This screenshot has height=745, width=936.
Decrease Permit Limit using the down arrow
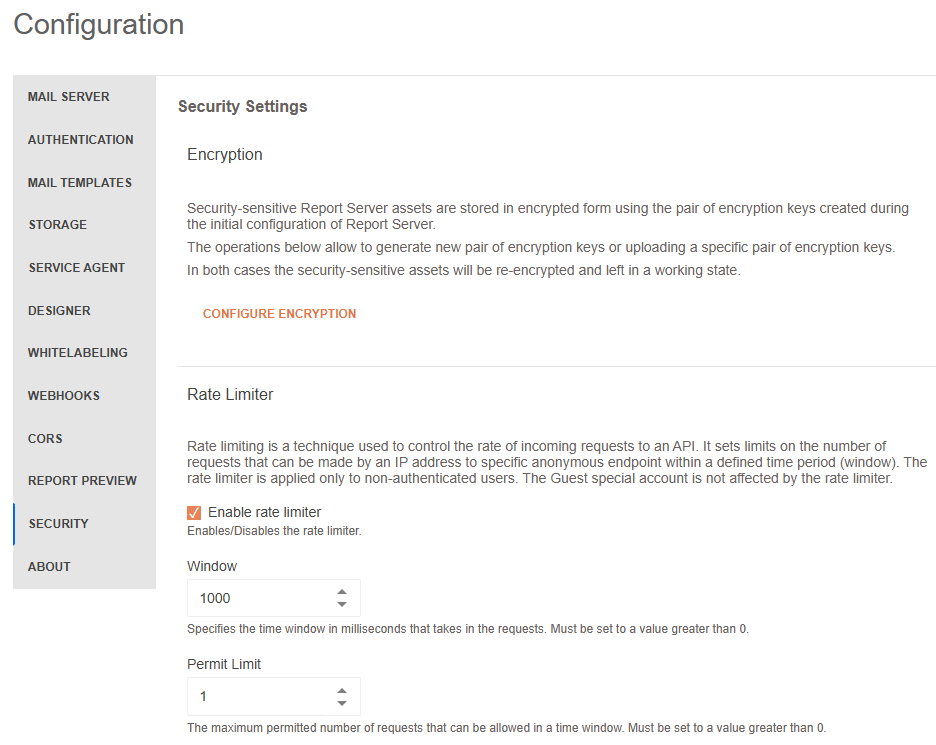coord(341,701)
